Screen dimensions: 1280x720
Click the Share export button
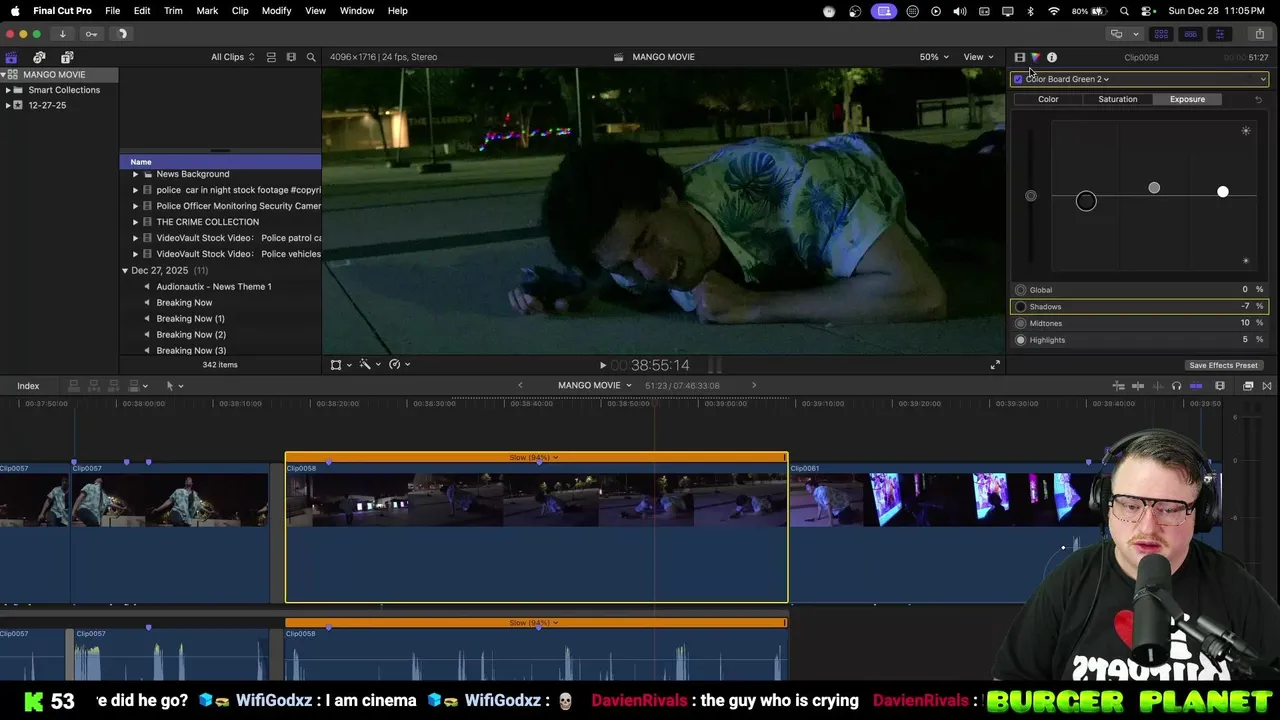[x=1259, y=34]
